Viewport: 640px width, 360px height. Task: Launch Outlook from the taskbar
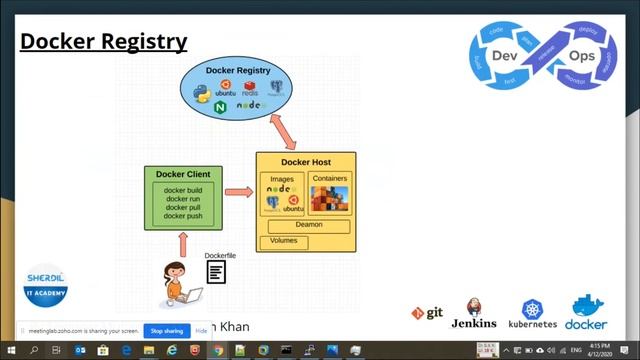(x=80, y=350)
